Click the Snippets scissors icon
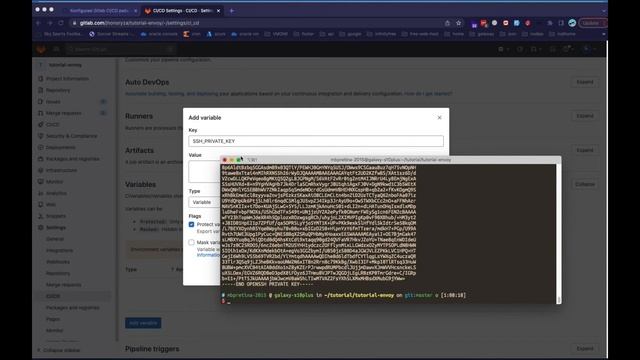This screenshot has width=640, height=360. coord(40,216)
